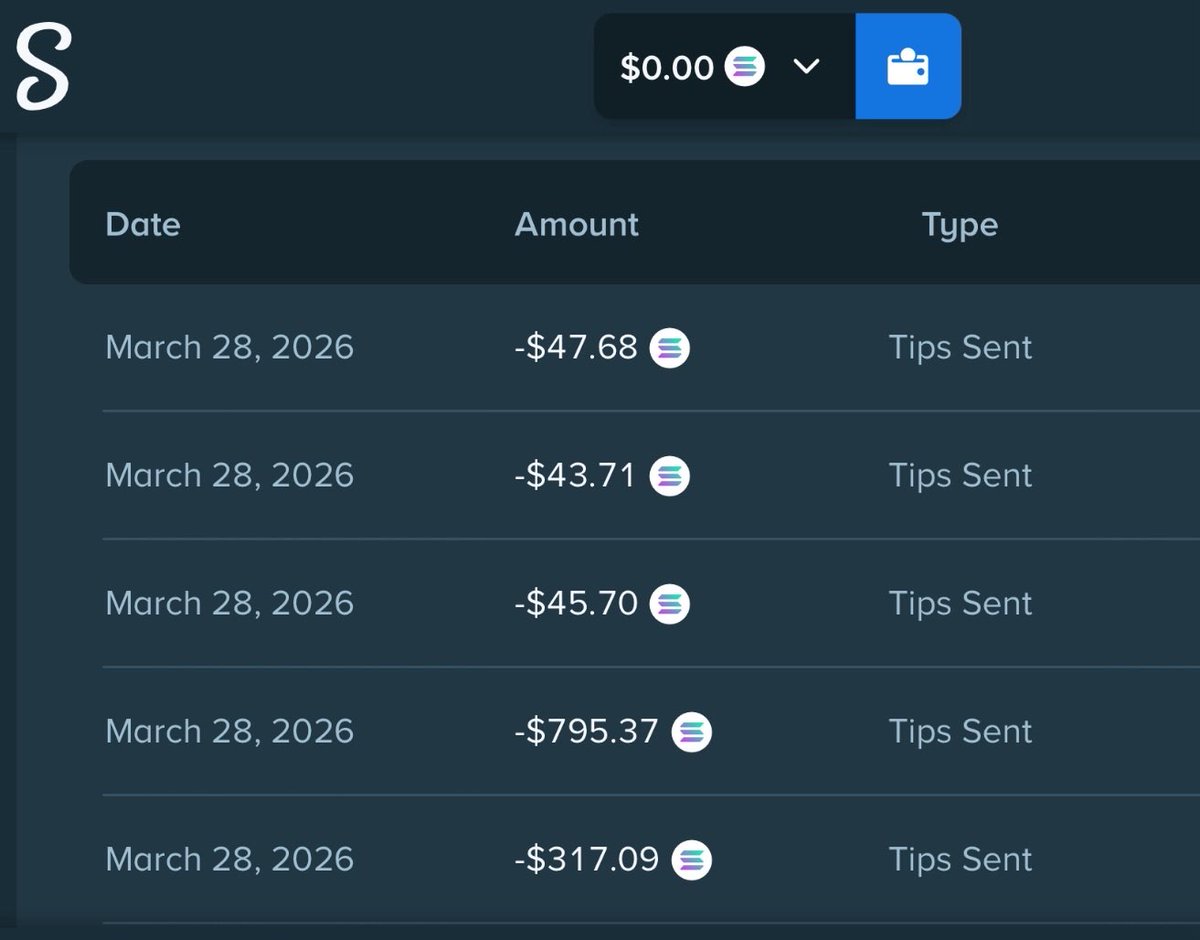Sort by the Amount column header
This screenshot has width=1200, height=940.
[x=576, y=224]
